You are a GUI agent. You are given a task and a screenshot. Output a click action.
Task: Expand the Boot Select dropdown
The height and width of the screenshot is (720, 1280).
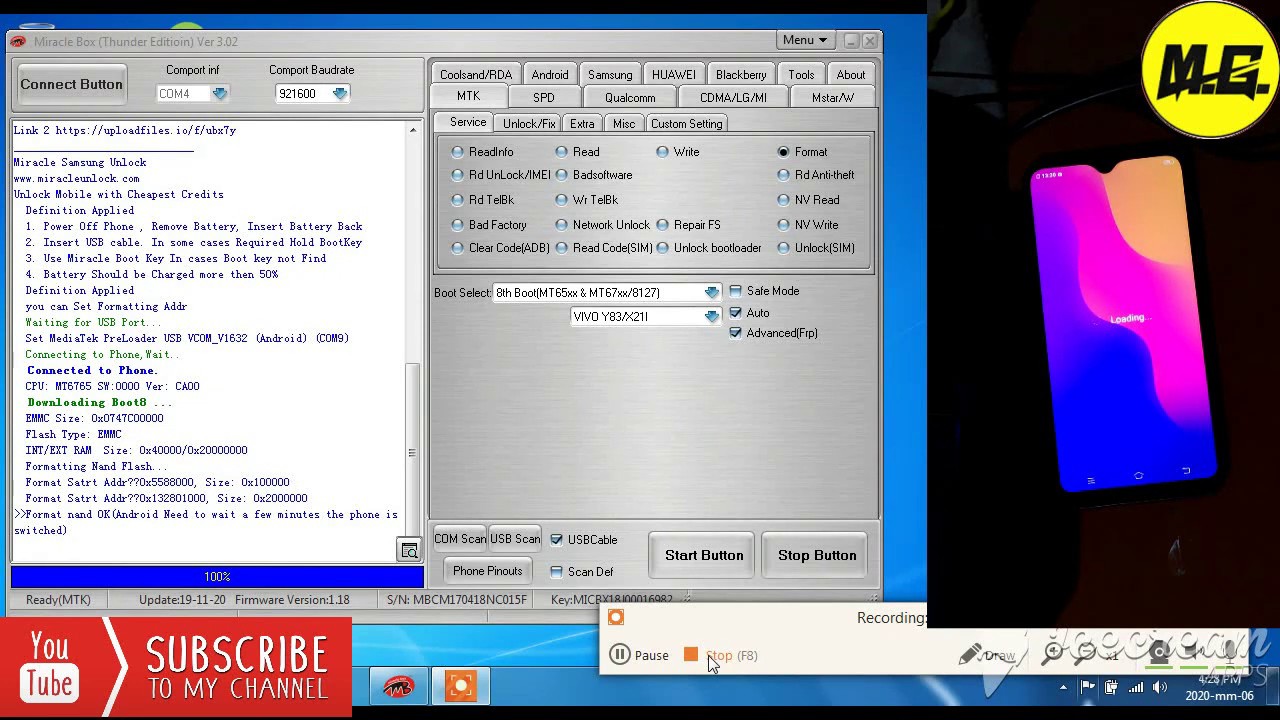tap(712, 293)
